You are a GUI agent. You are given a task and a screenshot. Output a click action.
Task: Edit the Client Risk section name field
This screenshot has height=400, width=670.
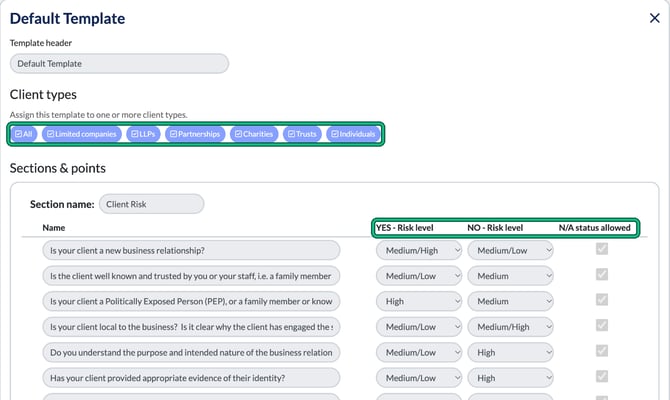pyautogui.click(x=151, y=204)
